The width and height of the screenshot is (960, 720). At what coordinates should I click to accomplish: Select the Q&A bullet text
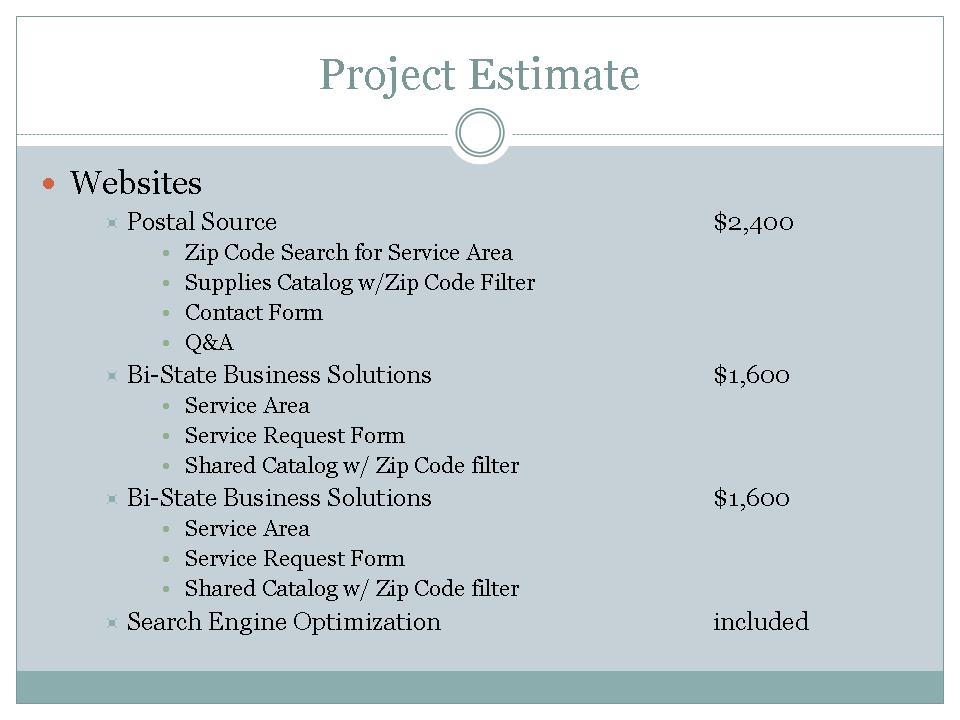(x=209, y=343)
